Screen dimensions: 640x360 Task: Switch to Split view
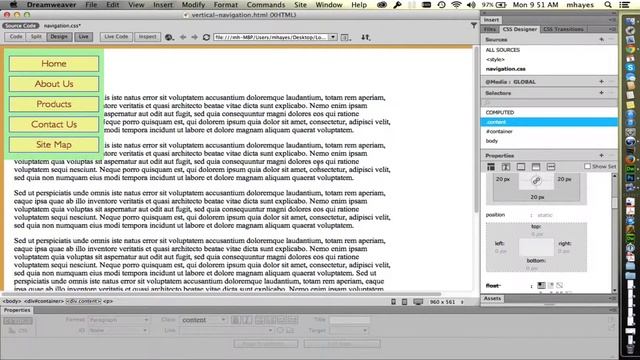[x=36, y=37]
